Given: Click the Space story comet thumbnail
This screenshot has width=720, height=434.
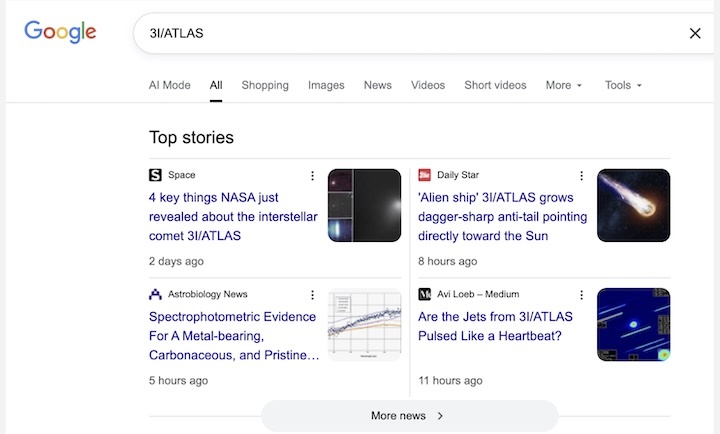Looking at the screenshot, I should click(x=364, y=205).
